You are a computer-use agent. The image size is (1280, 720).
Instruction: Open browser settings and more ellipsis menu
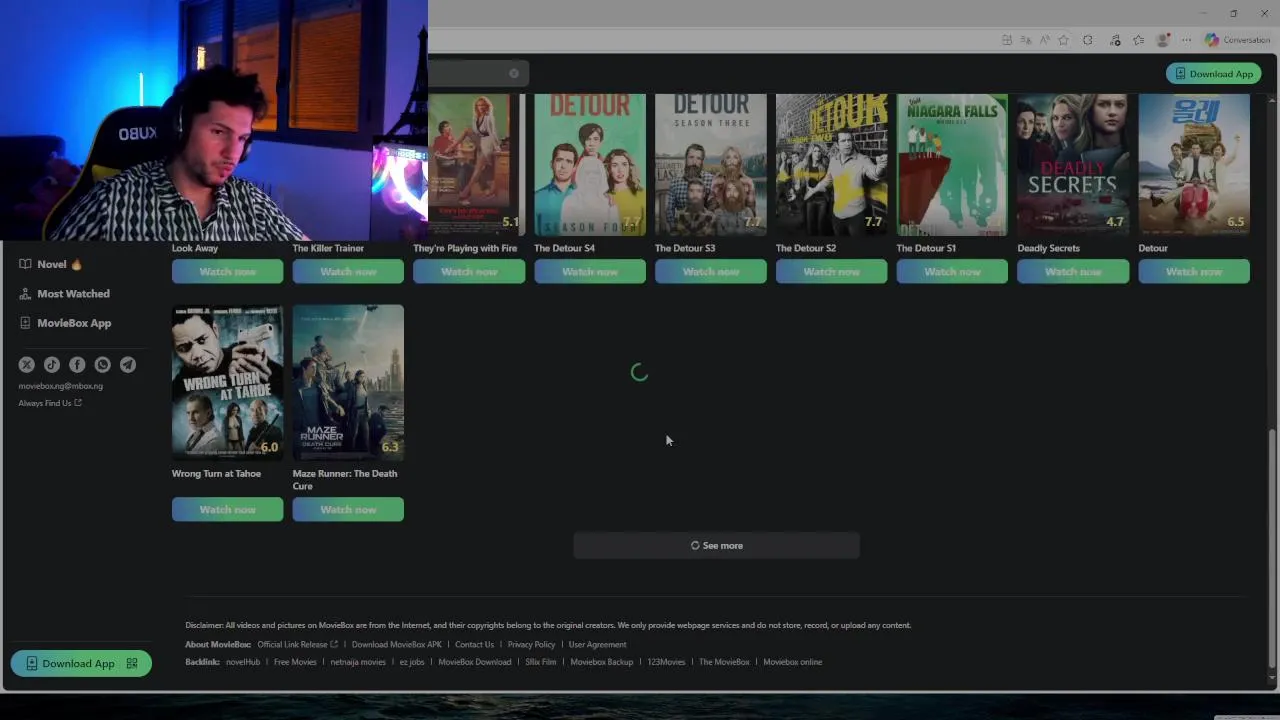pyautogui.click(x=1186, y=40)
